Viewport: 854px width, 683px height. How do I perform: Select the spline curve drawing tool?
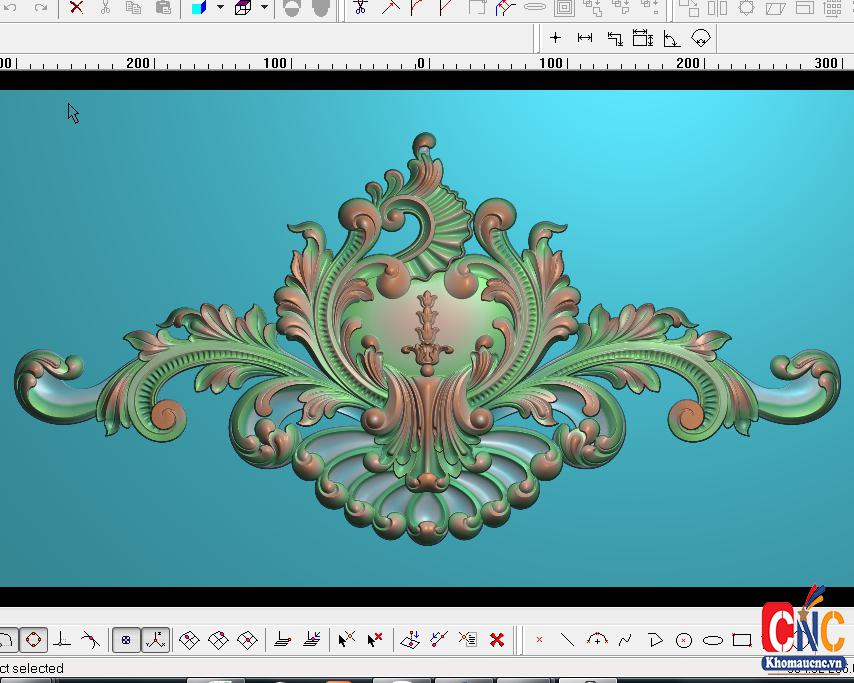626,640
